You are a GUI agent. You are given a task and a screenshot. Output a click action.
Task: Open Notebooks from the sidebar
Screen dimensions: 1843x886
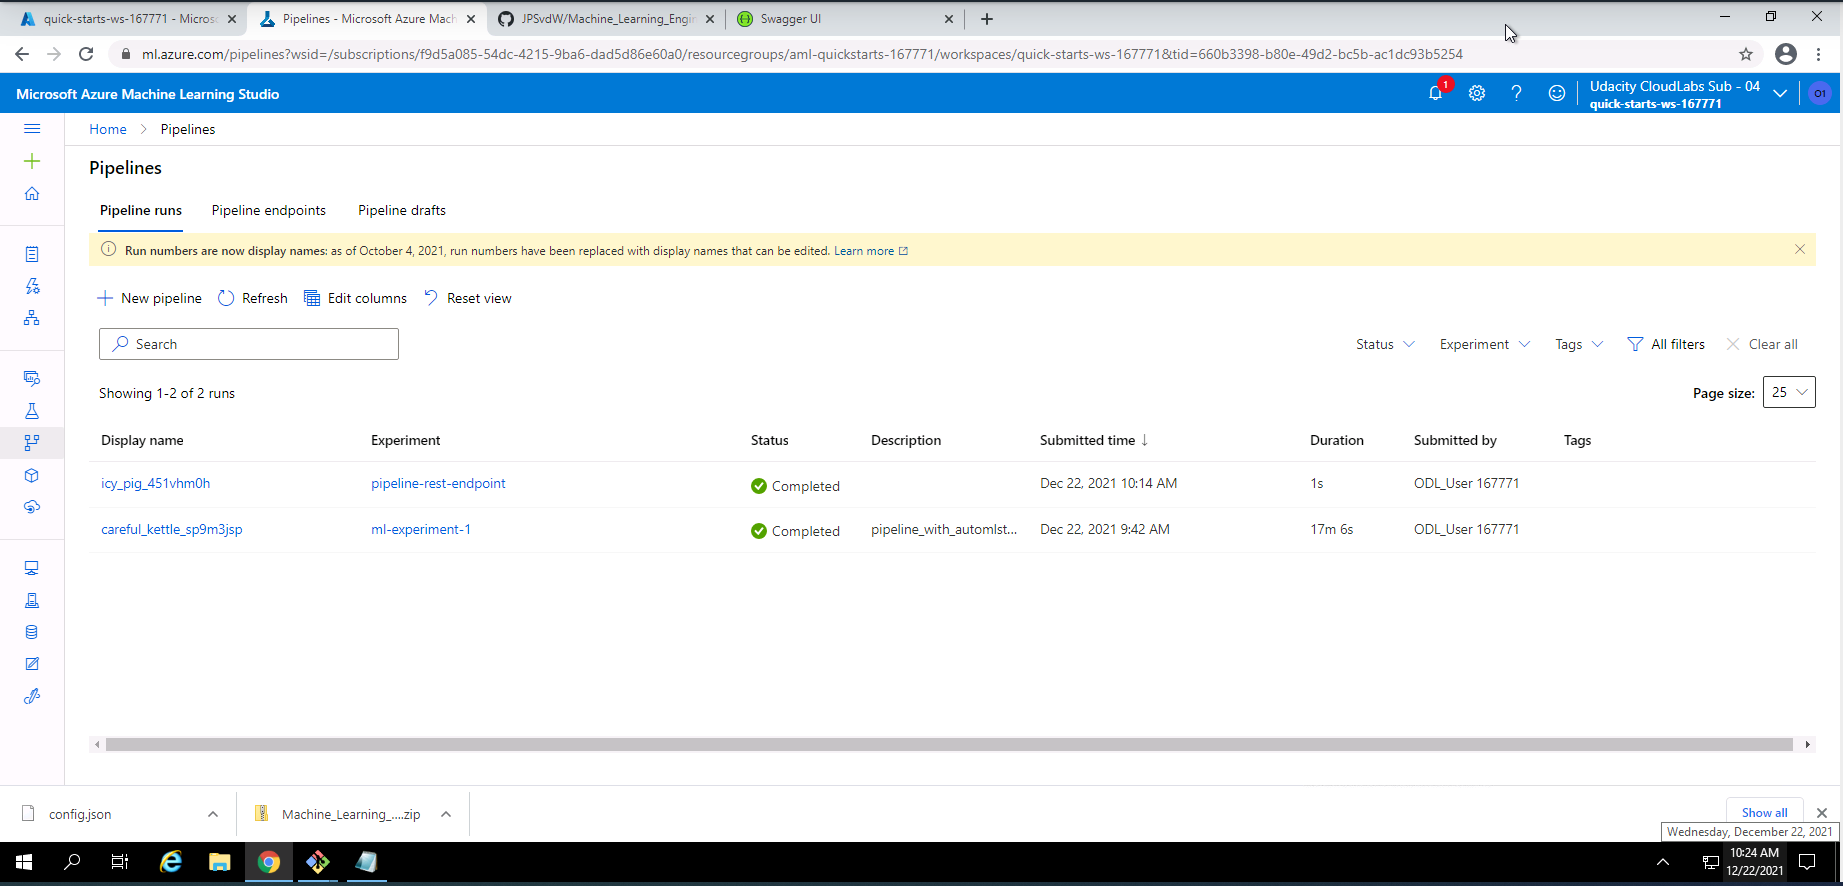click(x=32, y=254)
